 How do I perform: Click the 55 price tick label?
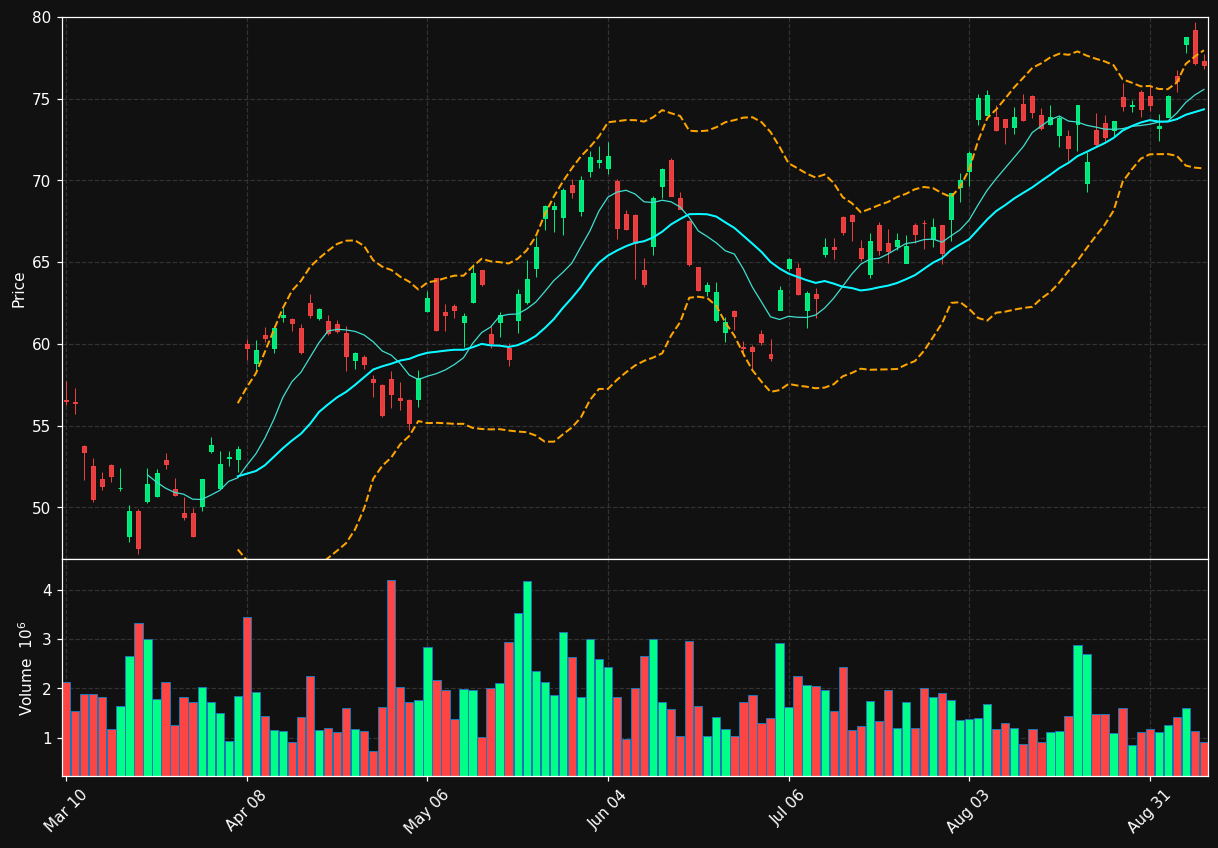pos(41,427)
